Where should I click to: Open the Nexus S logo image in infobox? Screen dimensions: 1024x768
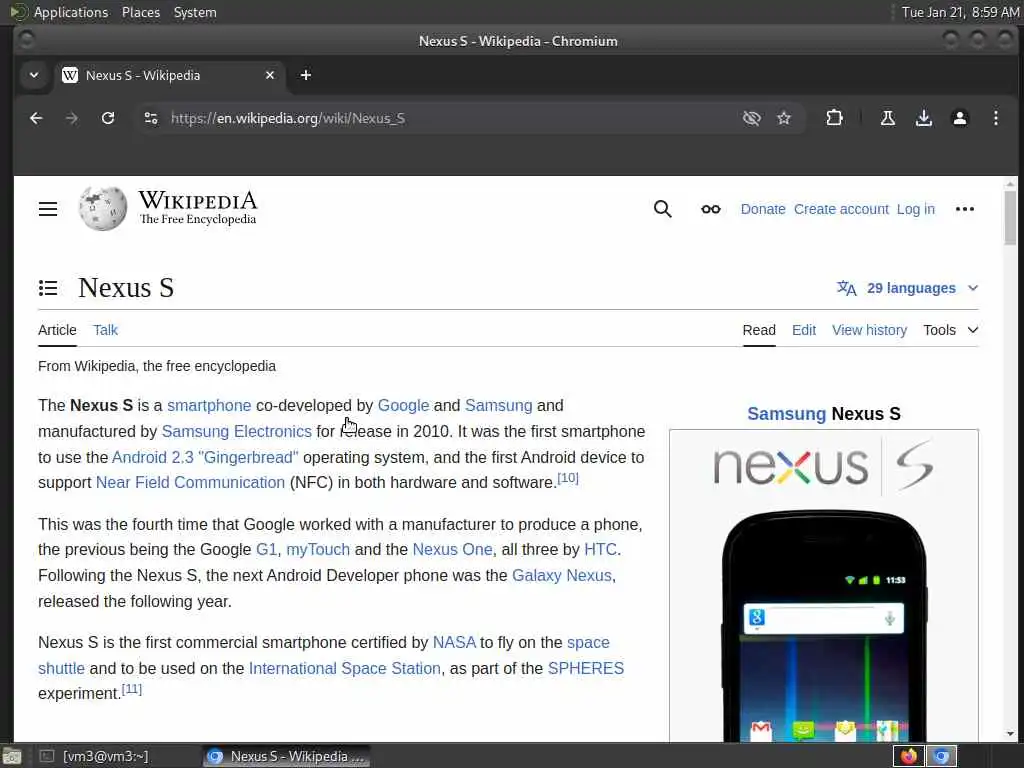[x=824, y=466]
